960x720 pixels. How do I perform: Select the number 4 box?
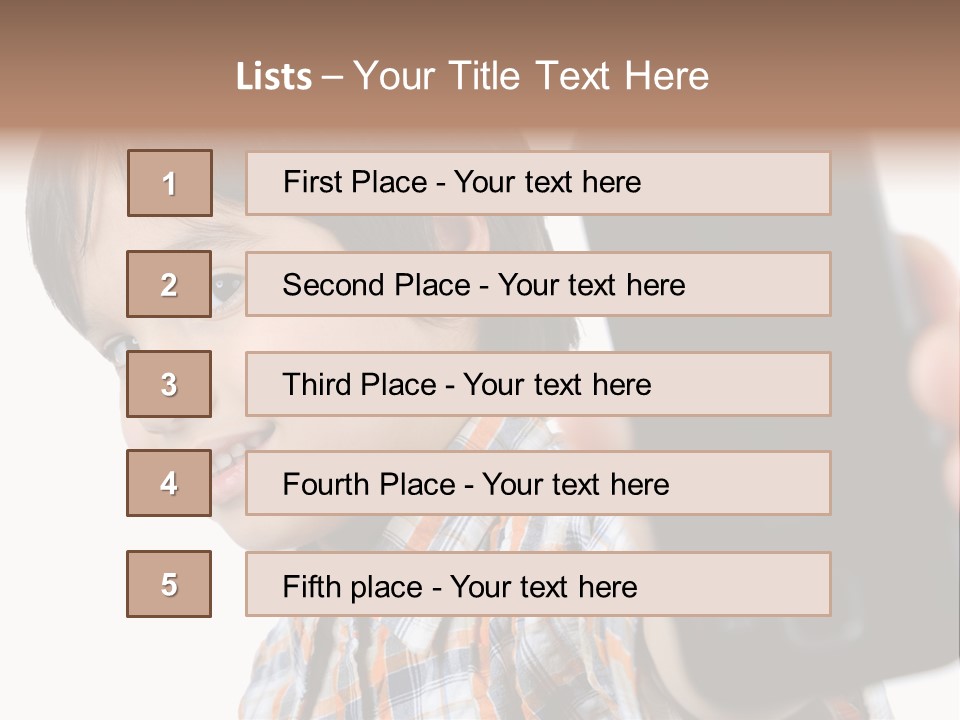pyautogui.click(x=169, y=483)
